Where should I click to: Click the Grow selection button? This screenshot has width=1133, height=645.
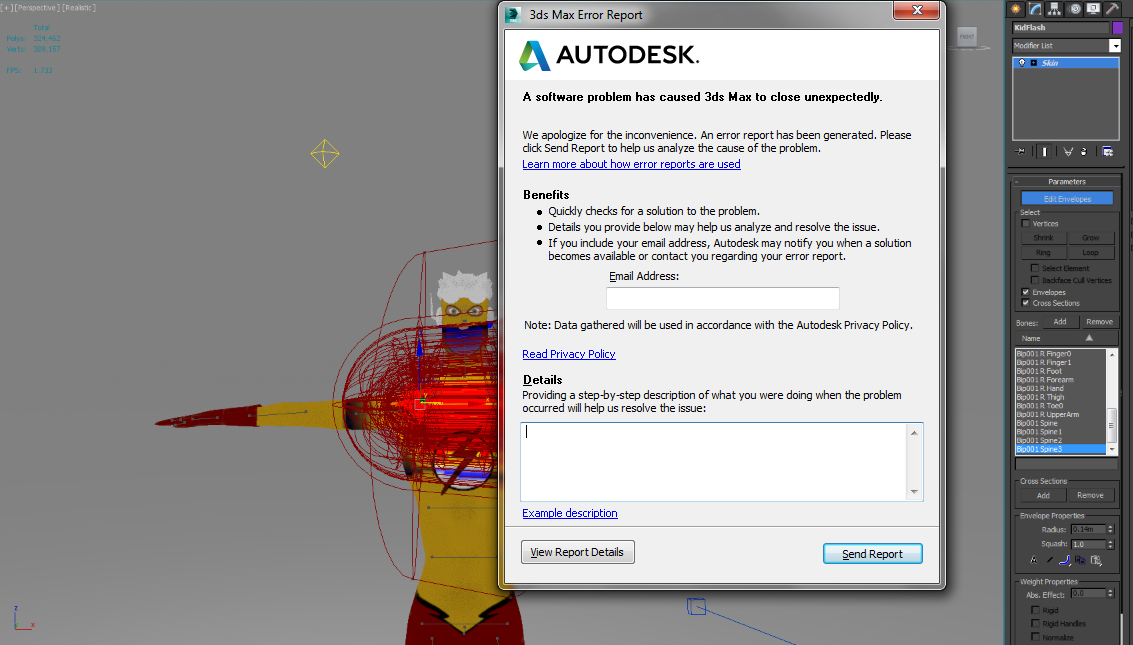click(x=1090, y=238)
